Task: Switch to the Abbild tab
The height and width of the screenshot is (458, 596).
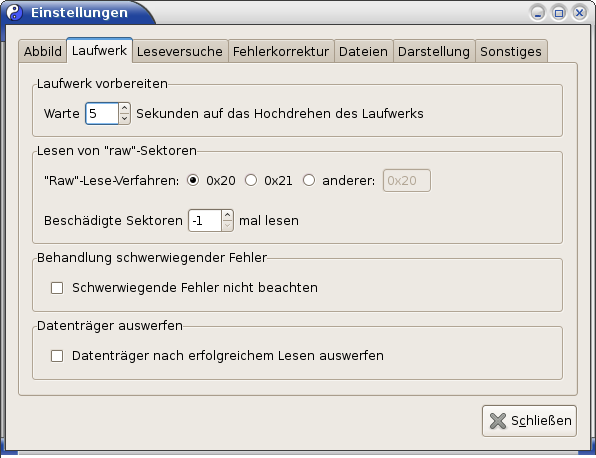Action: tap(43, 51)
